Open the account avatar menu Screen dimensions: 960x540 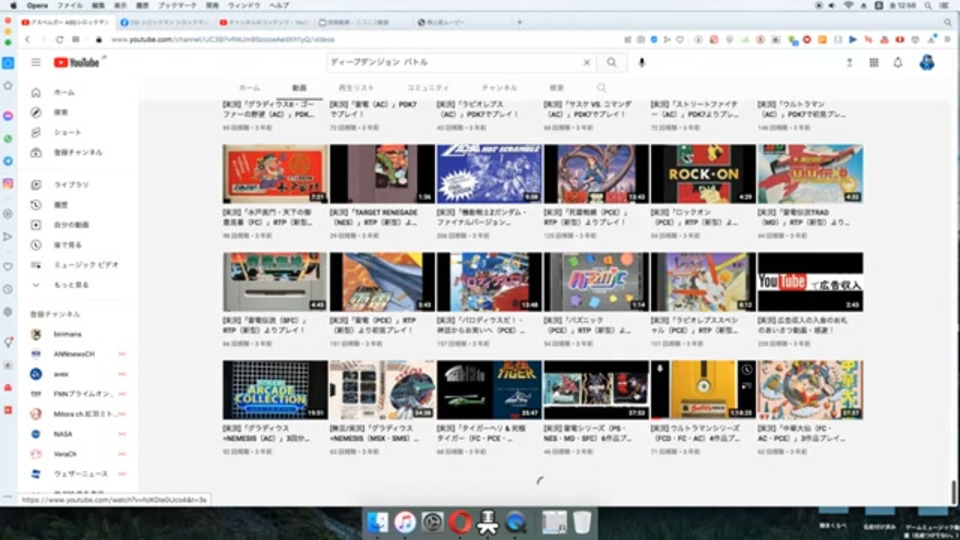926,62
